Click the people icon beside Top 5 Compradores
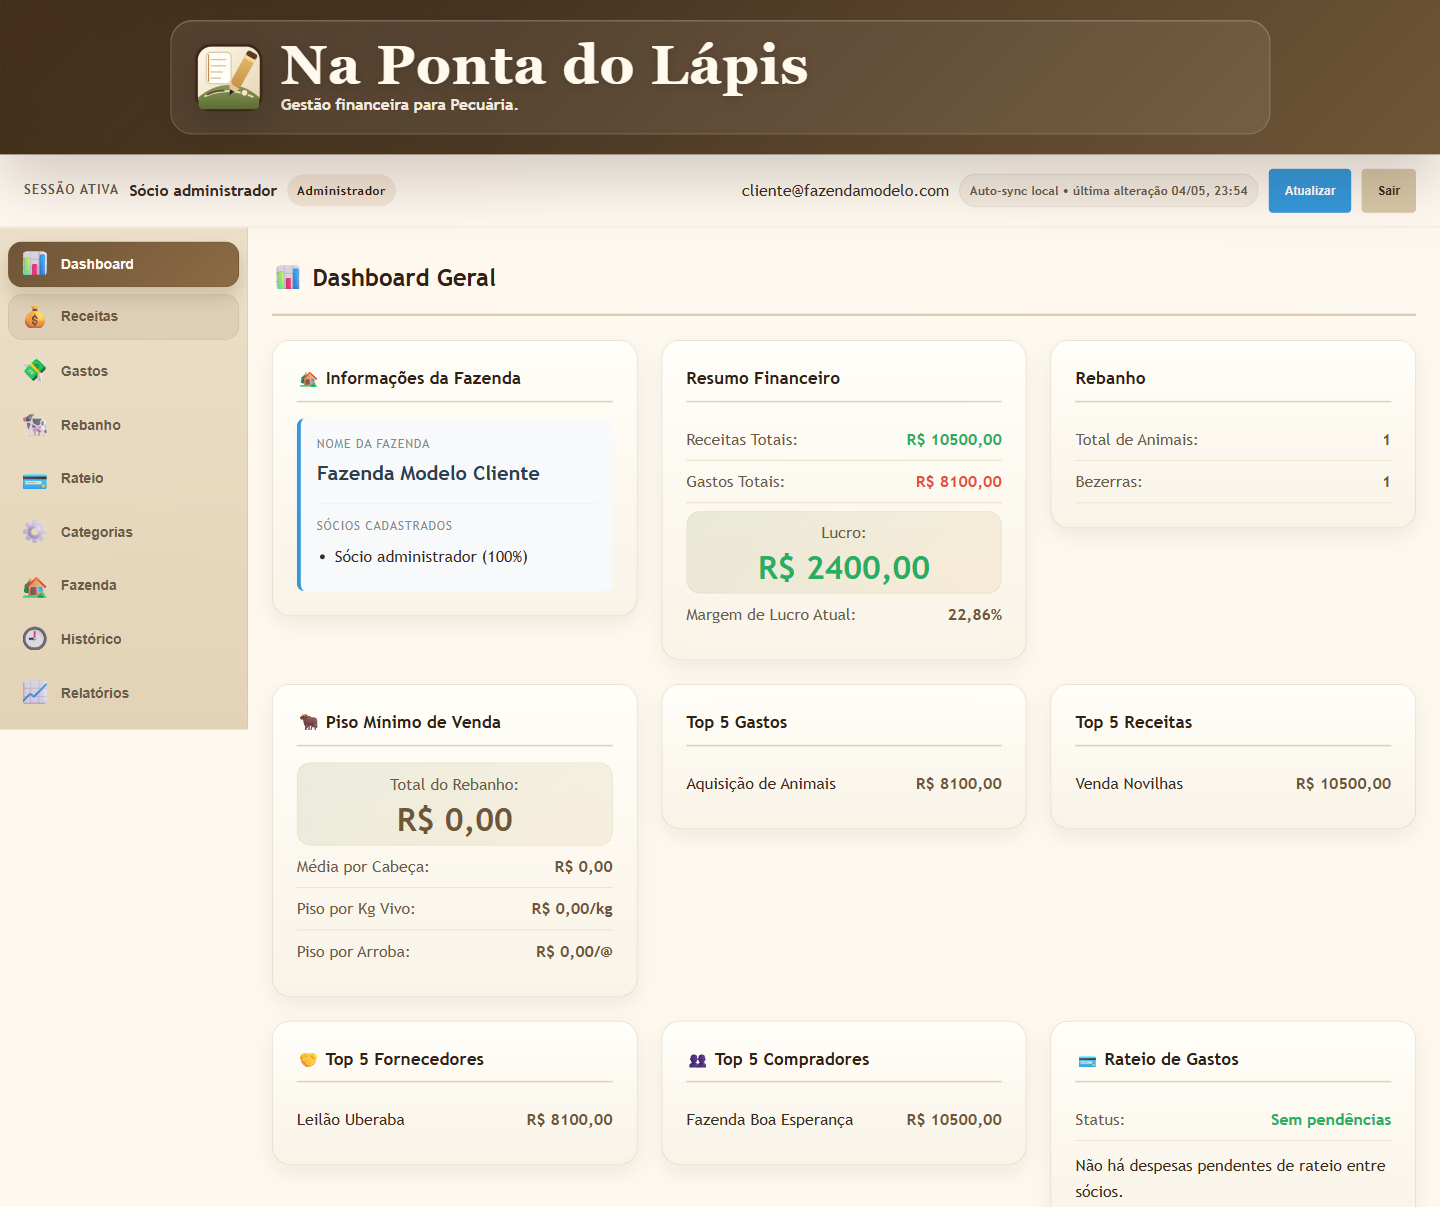The height and width of the screenshot is (1207, 1440). tap(697, 1060)
